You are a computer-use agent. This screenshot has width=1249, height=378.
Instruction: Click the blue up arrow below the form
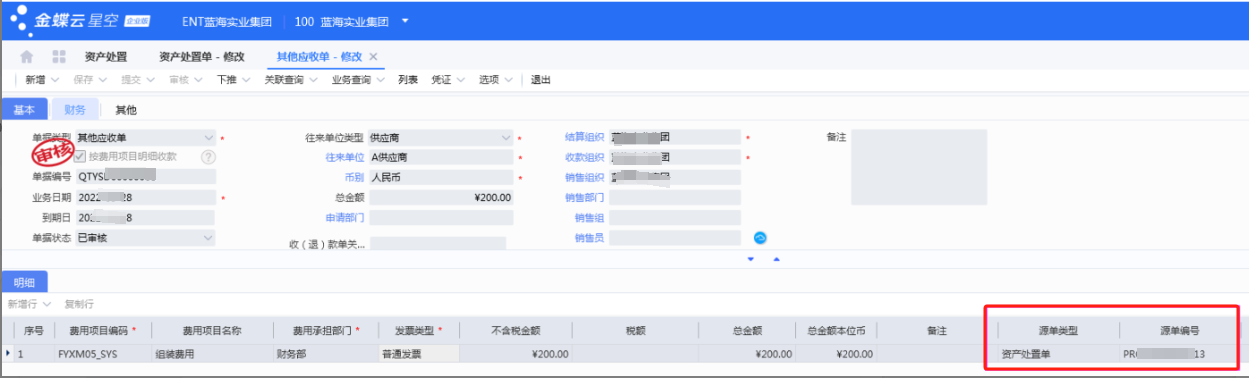776,259
